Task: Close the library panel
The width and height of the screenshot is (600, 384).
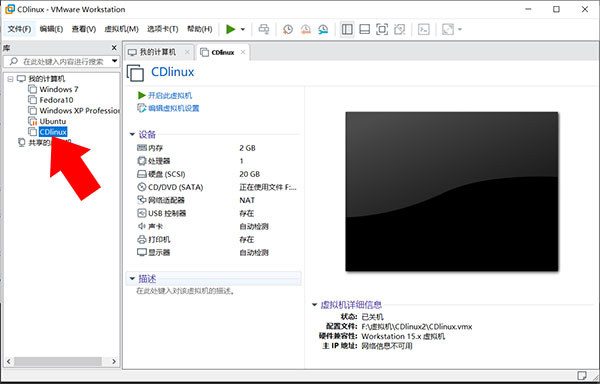Action: point(114,48)
